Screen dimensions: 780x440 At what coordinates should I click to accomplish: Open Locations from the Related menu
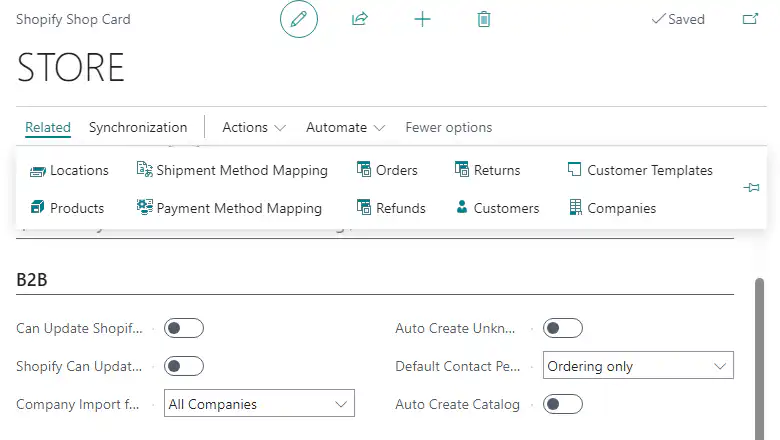(x=69, y=170)
